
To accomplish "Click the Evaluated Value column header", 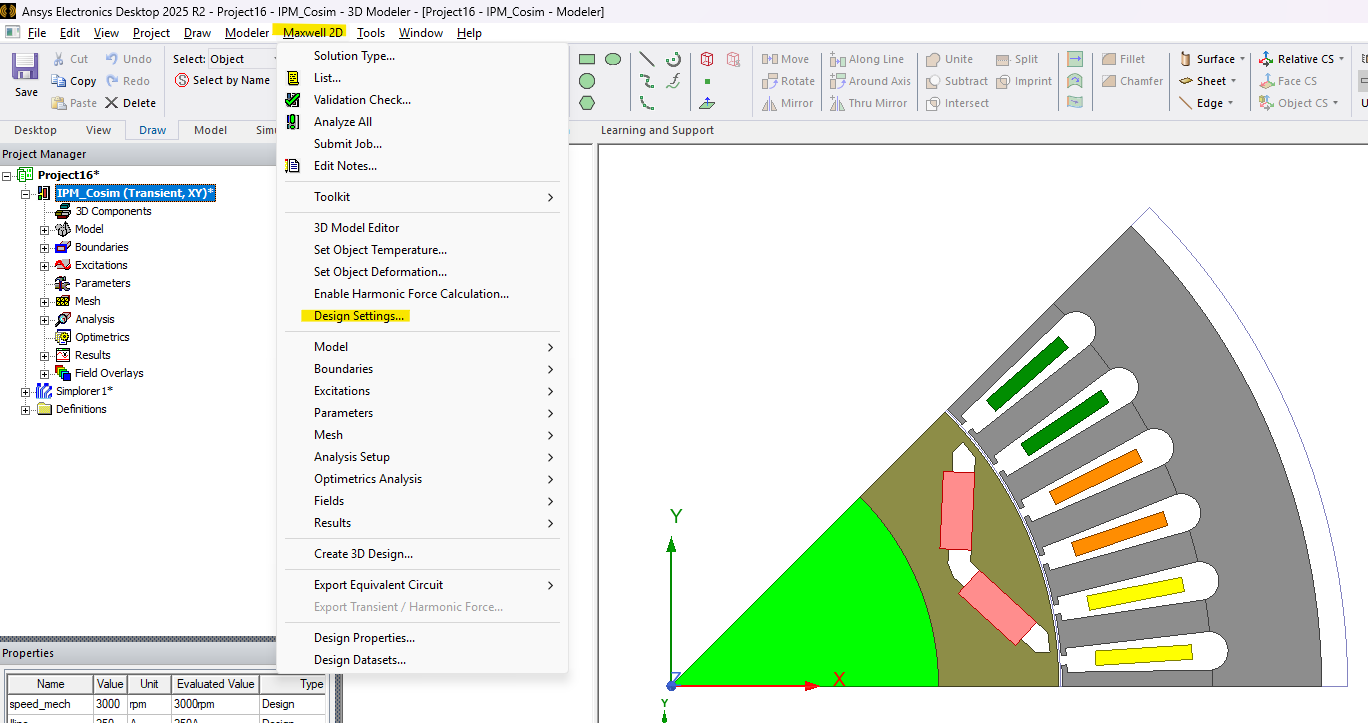I will 214,684.
